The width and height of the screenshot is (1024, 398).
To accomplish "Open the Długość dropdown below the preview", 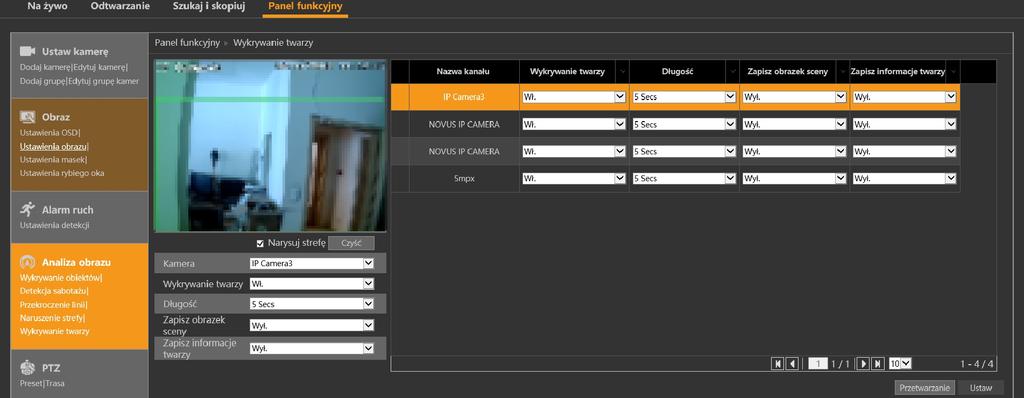I will pos(312,304).
